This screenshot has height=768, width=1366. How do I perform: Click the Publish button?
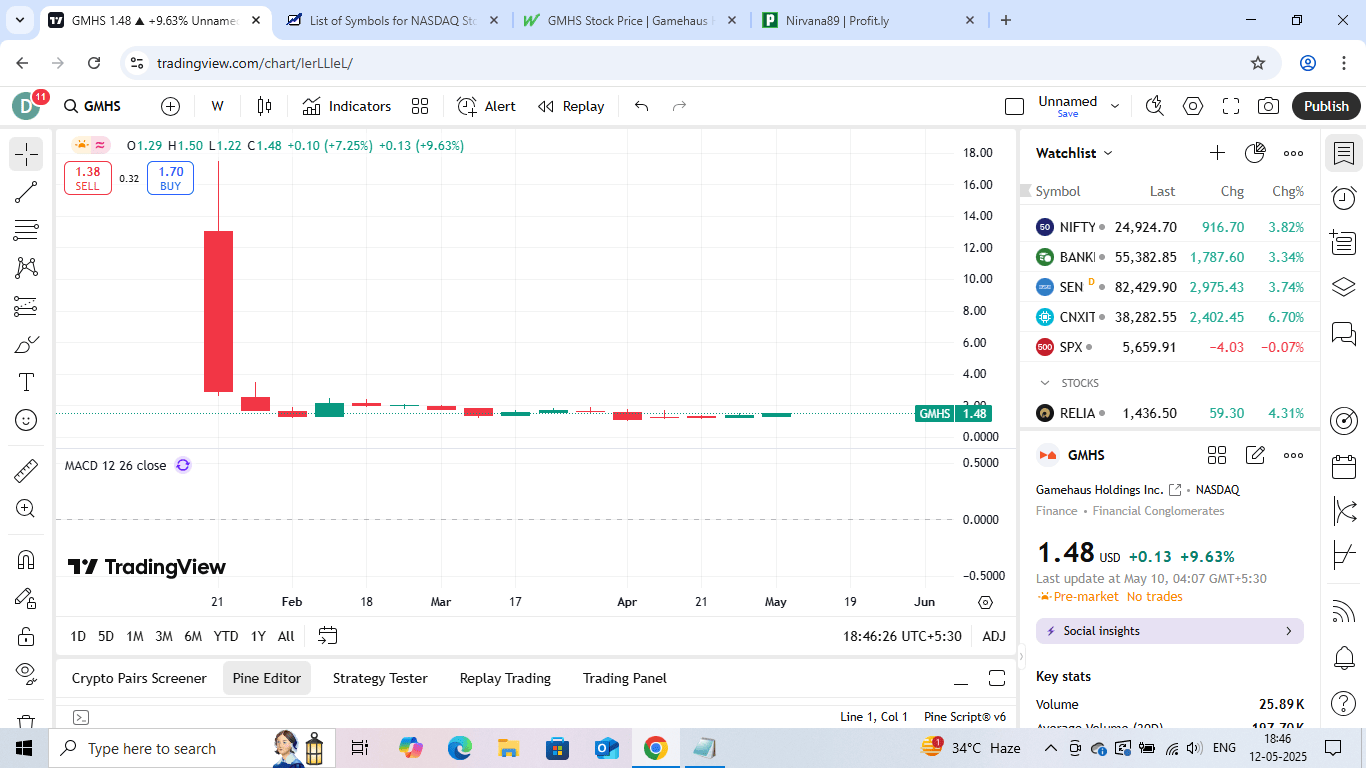1326,106
